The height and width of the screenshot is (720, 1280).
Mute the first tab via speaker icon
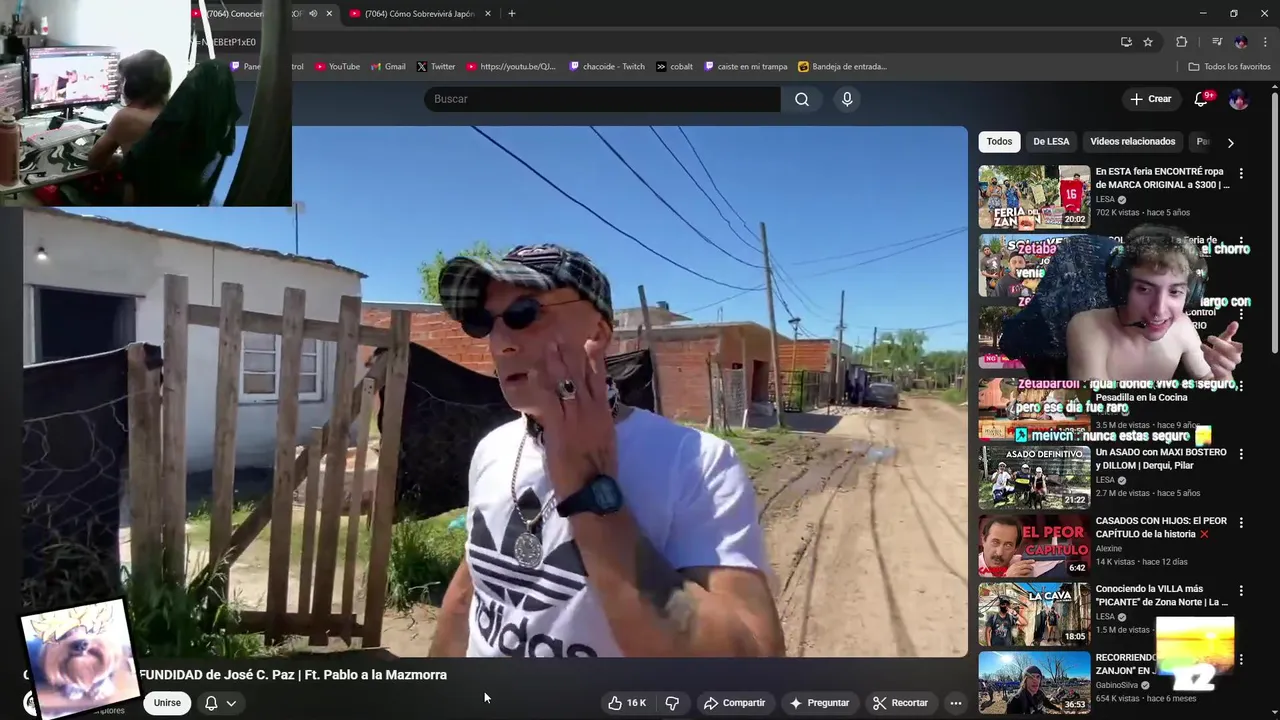tap(313, 14)
